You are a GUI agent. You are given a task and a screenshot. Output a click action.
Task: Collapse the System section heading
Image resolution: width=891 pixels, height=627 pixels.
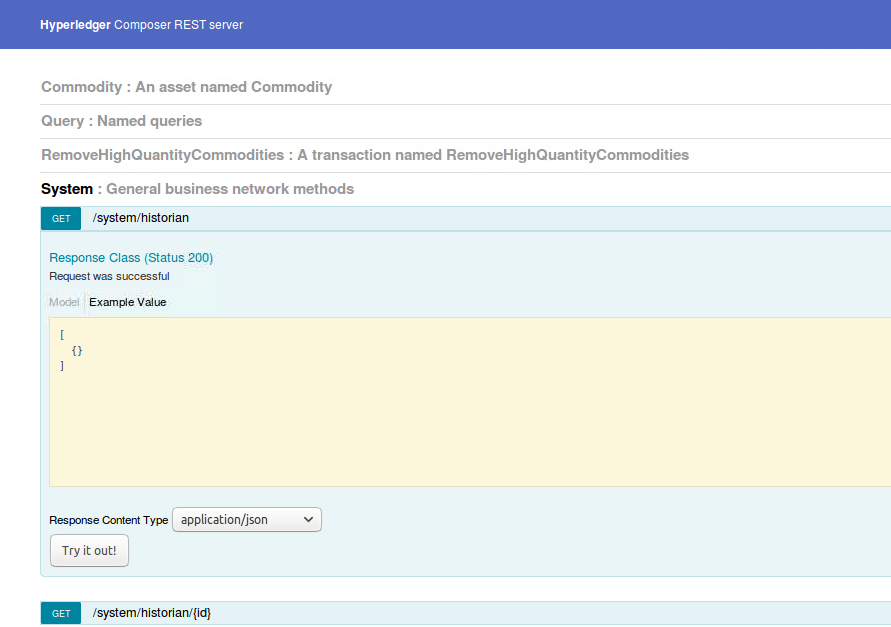pyautogui.click(x=66, y=189)
